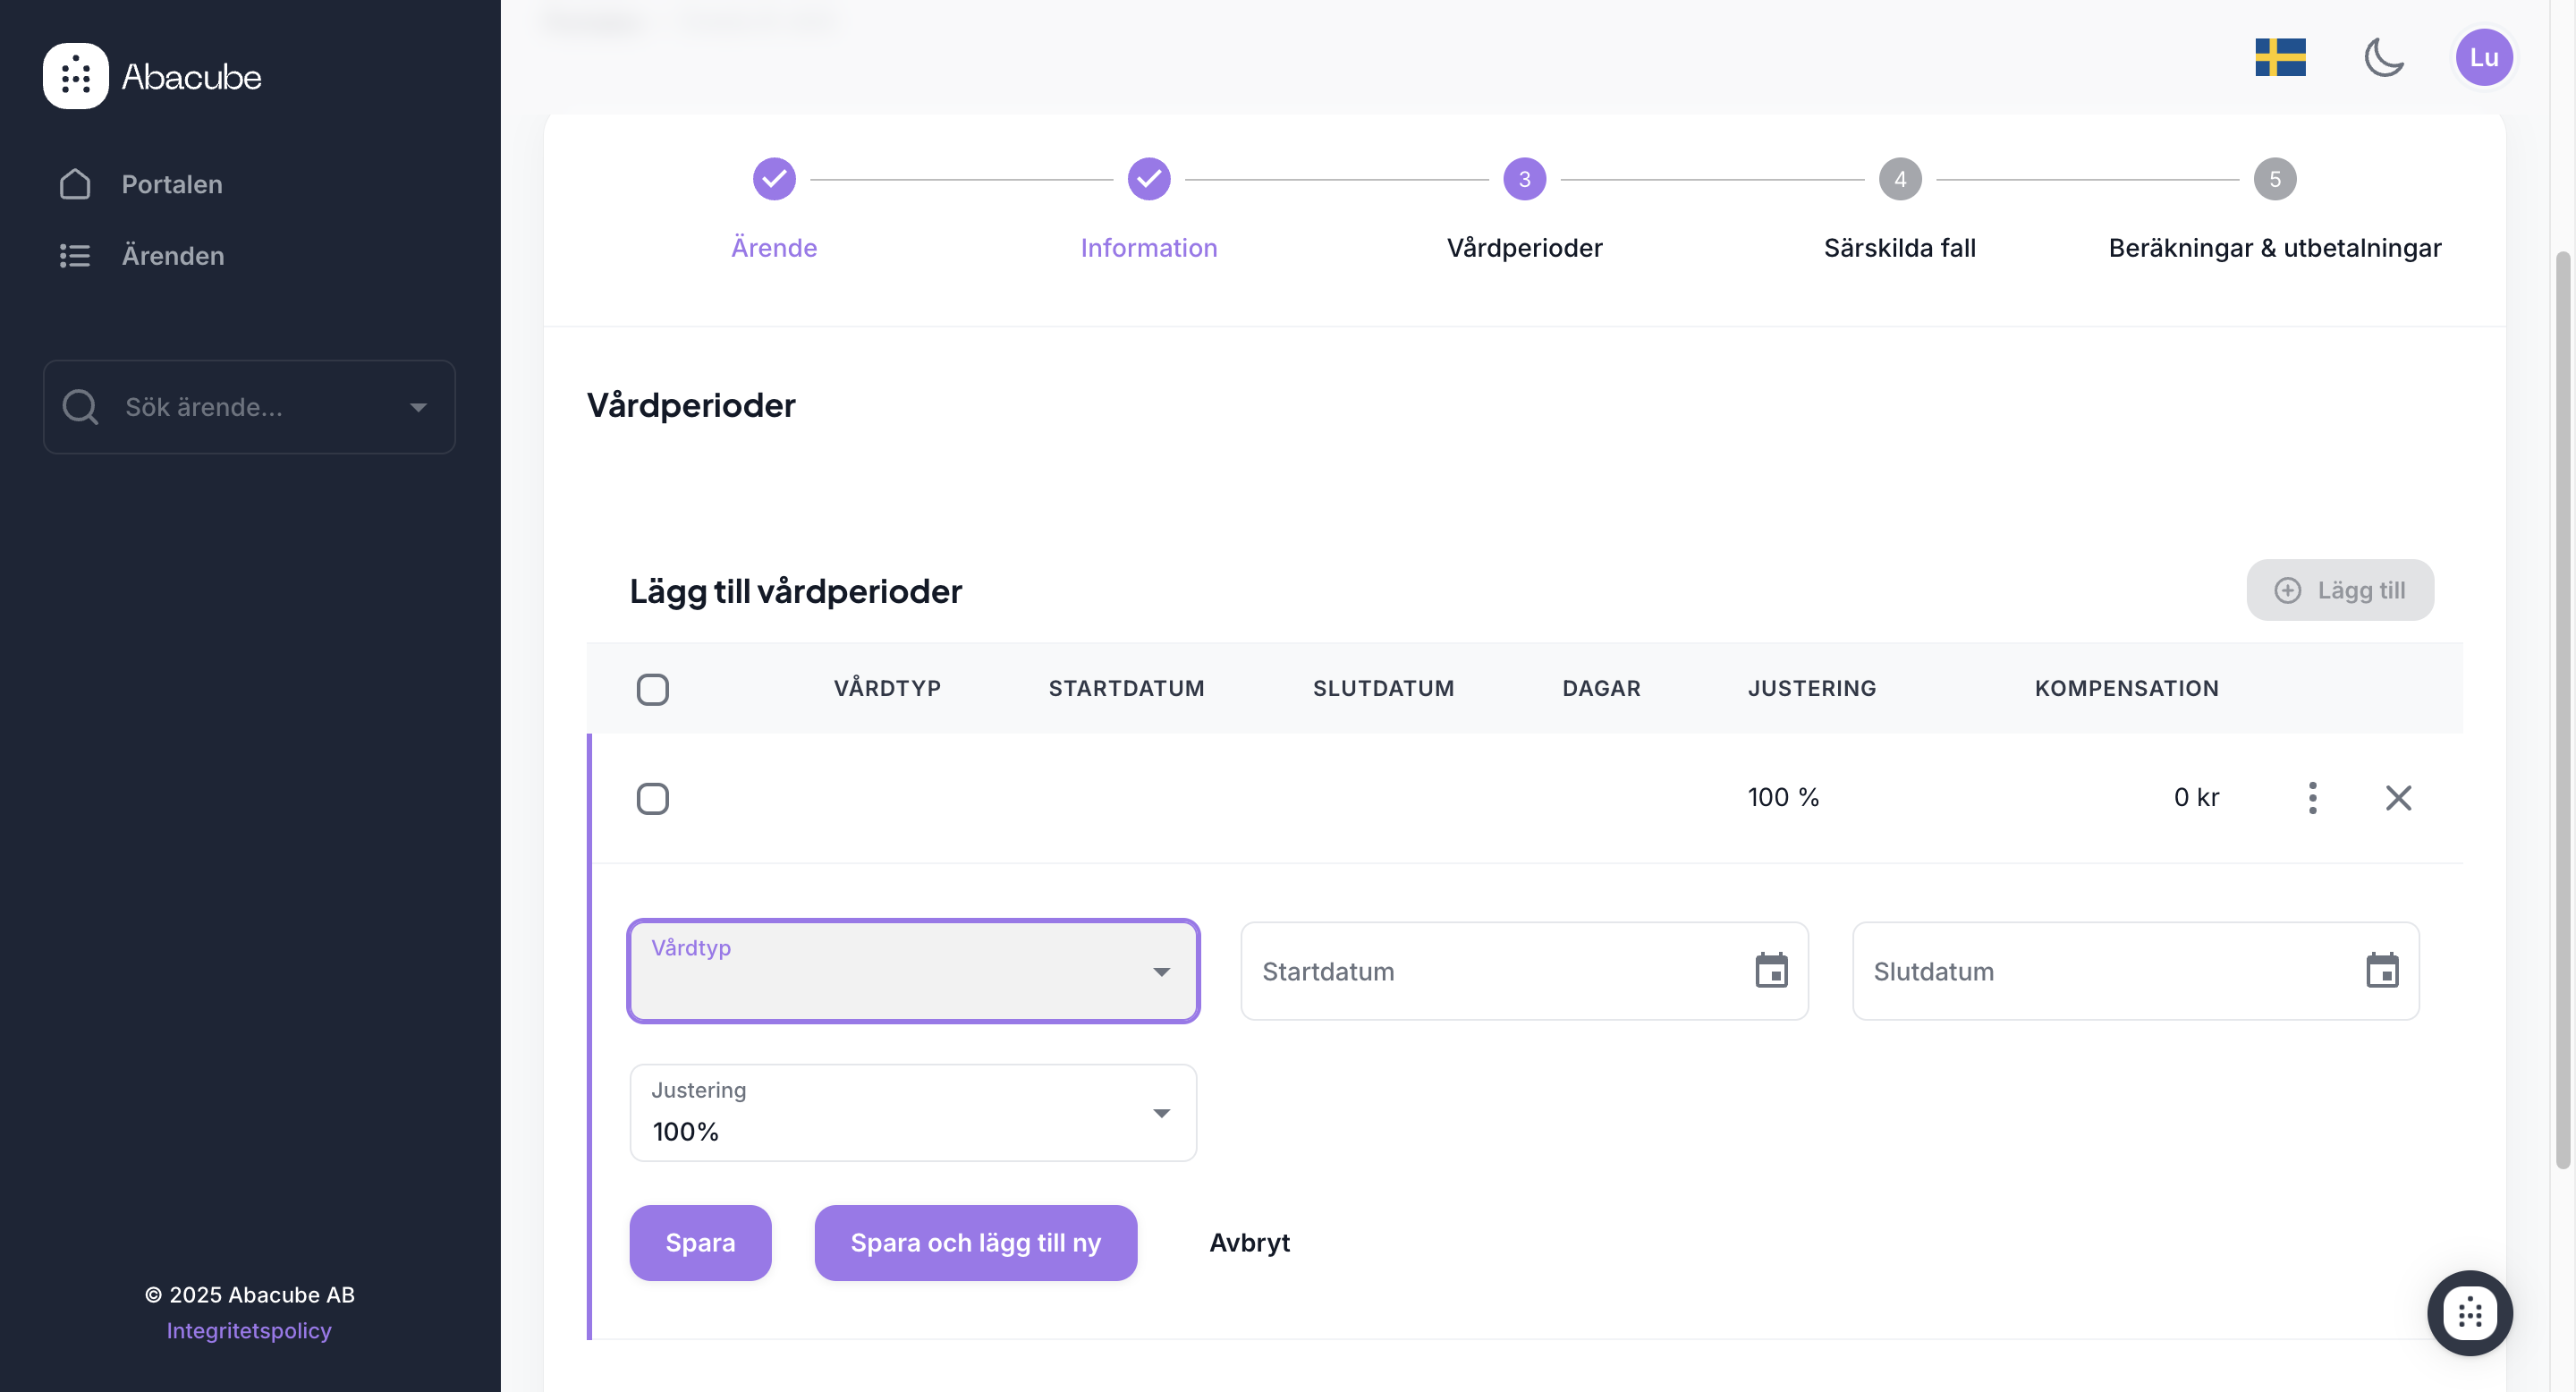Click the Abacube logo icon
Screen dimensions: 2576x1392
point(75,76)
